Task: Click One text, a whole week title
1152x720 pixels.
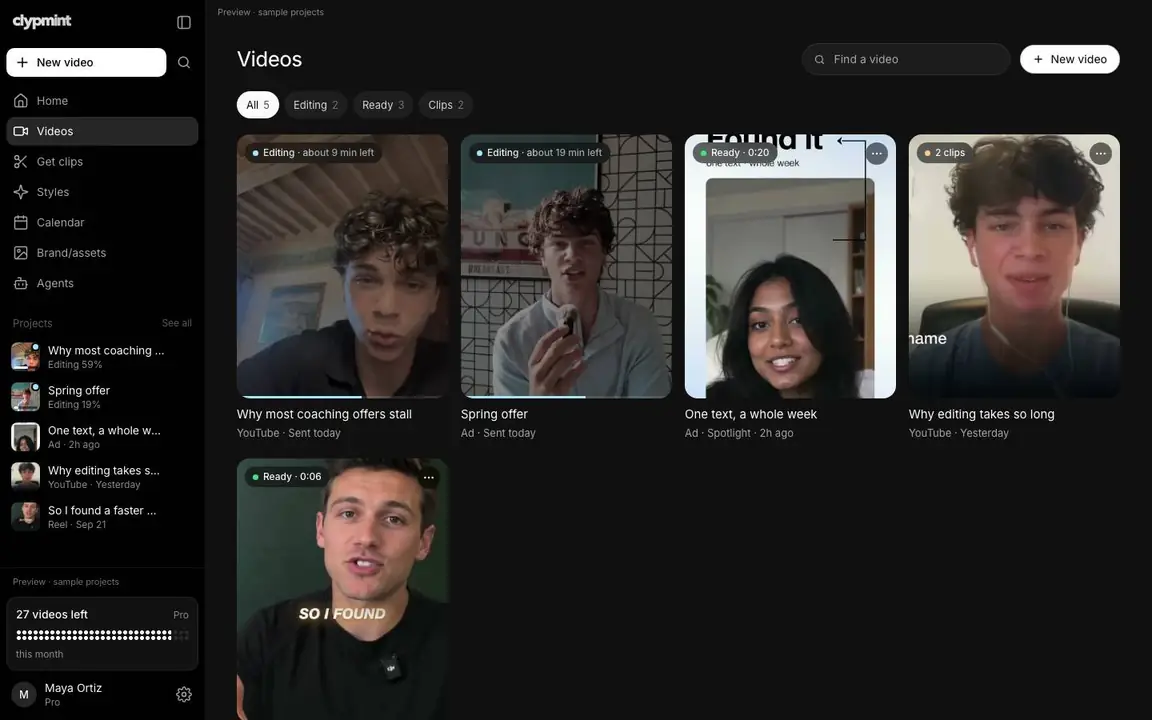Action: (x=751, y=414)
